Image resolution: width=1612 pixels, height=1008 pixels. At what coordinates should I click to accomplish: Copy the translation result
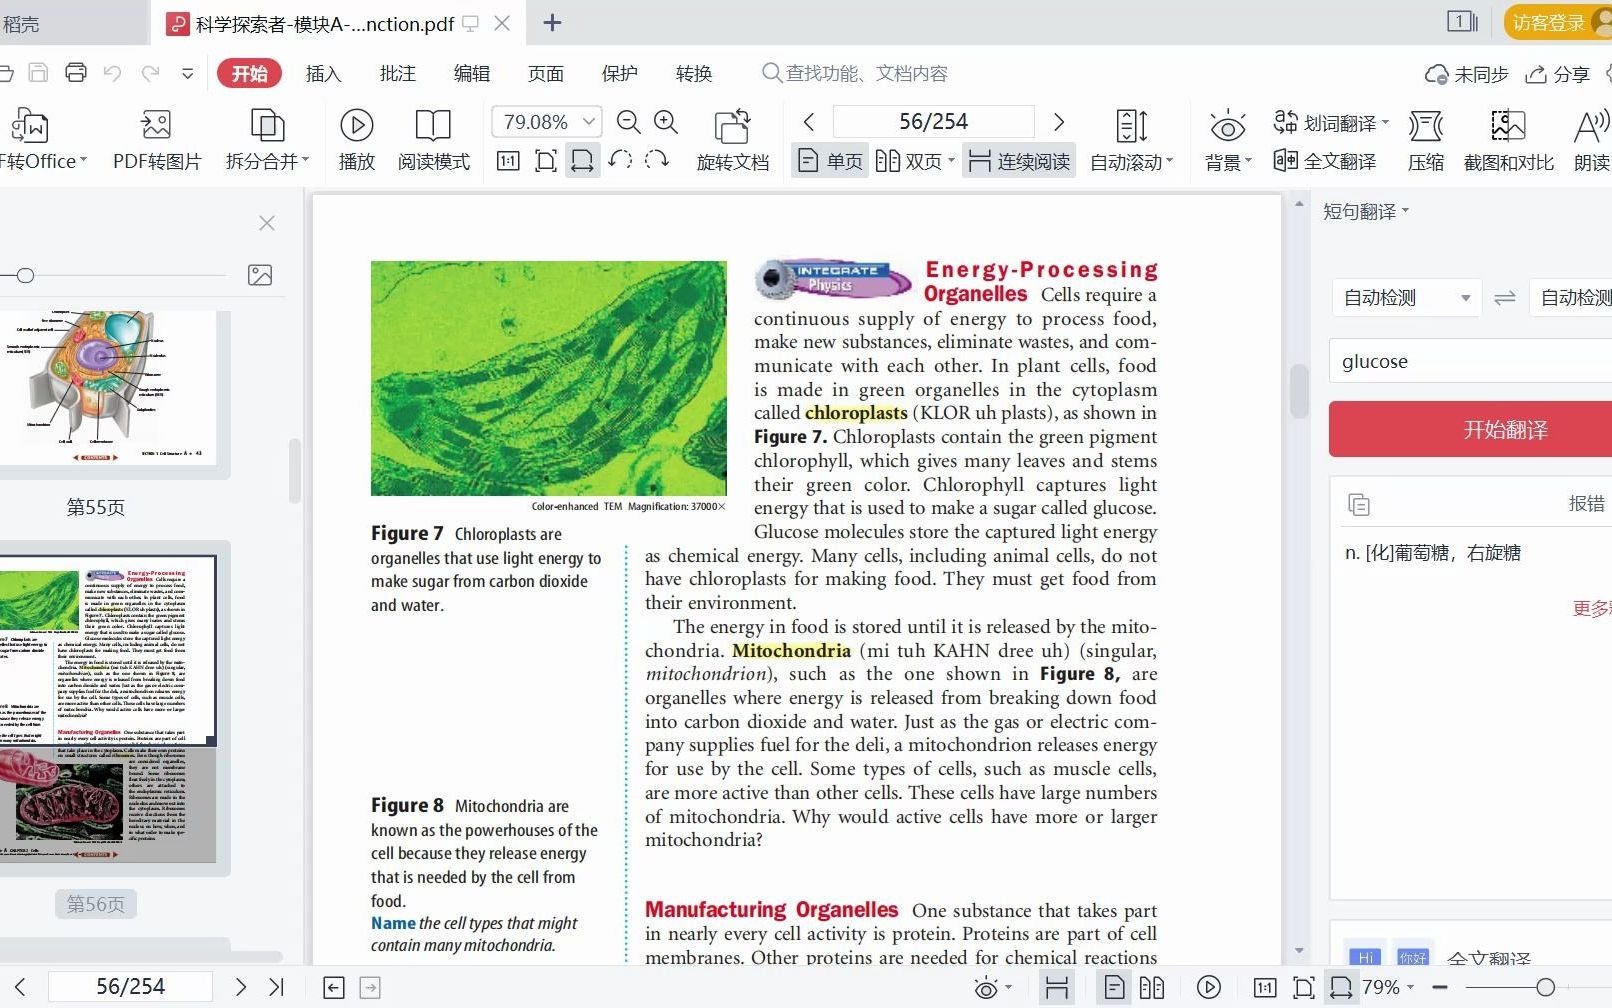pyautogui.click(x=1359, y=505)
